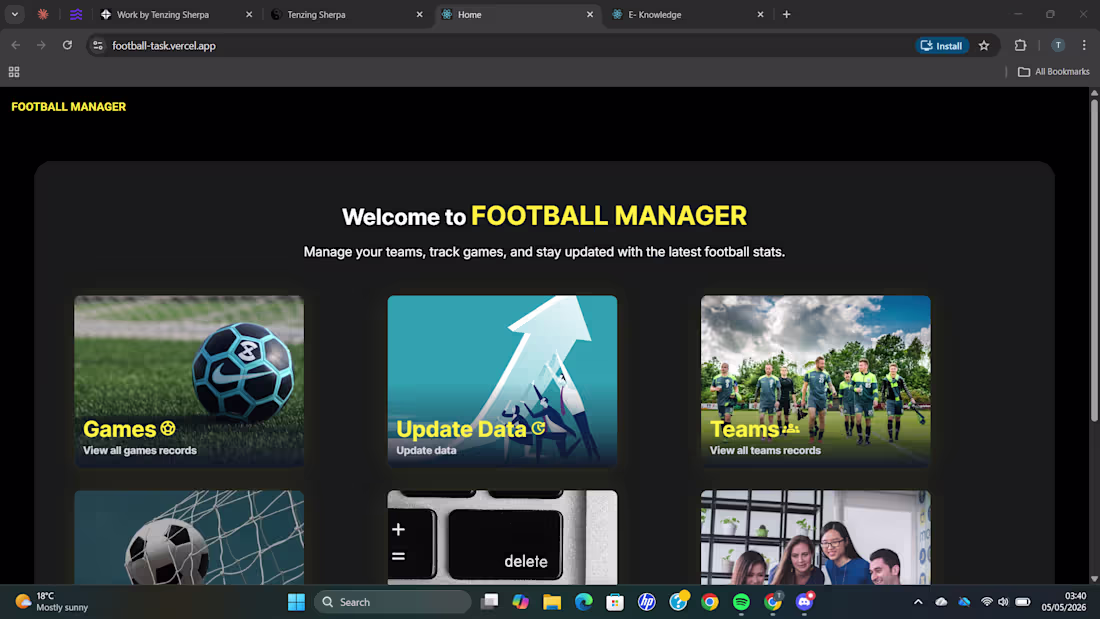Image resolution: width=1100 pixels, height=619 pixels.
Task: Click the soccer ball icon beside Games
Action: pyautogui.click(x=168, y=428)
